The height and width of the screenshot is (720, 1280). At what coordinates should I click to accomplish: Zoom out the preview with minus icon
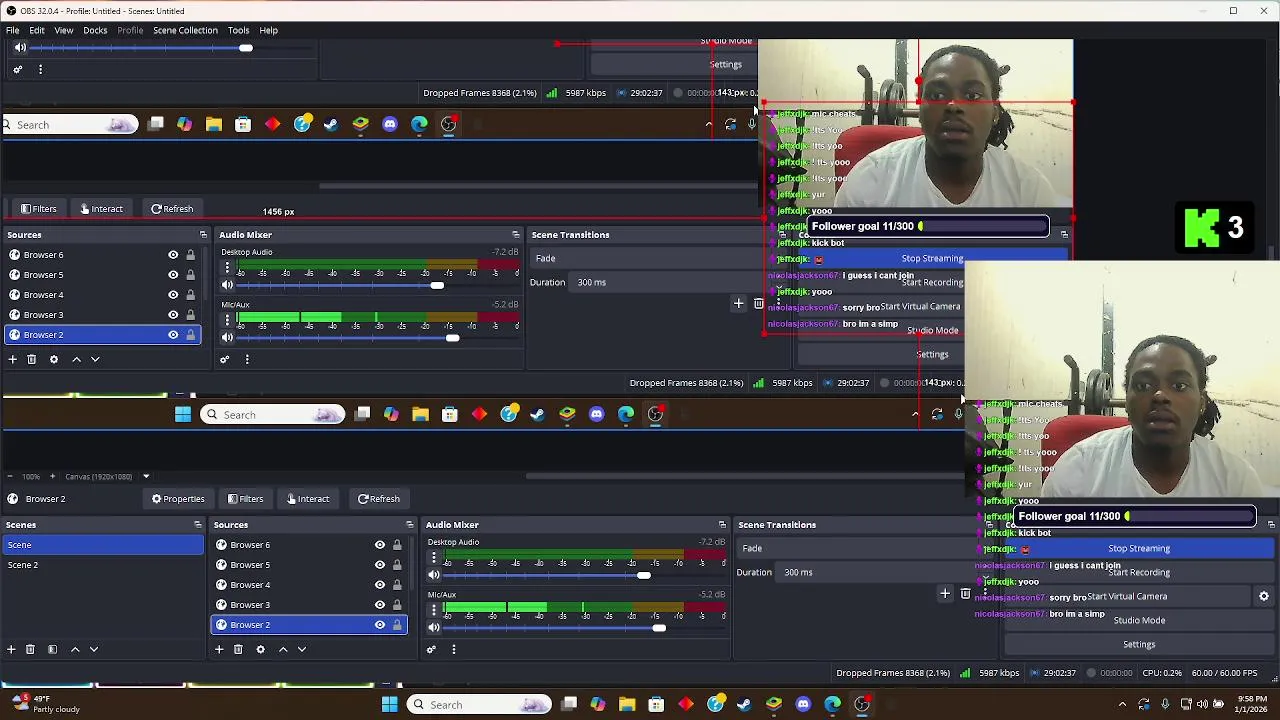(x=10, y=476)
